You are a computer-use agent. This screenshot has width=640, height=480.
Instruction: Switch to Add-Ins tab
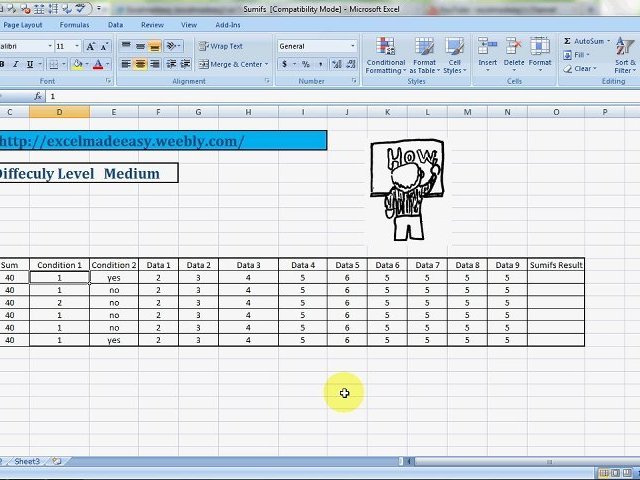pos(228,25)
